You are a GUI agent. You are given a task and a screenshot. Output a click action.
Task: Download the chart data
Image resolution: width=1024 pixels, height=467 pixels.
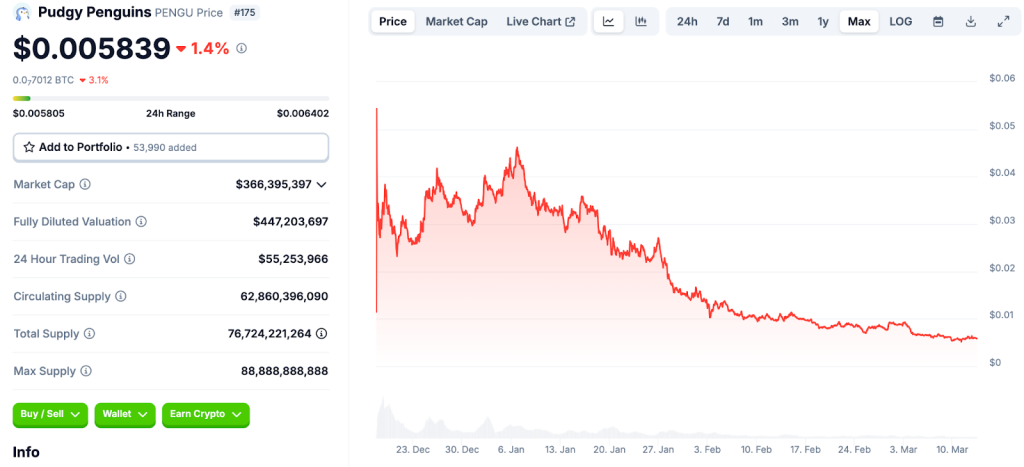971,21
